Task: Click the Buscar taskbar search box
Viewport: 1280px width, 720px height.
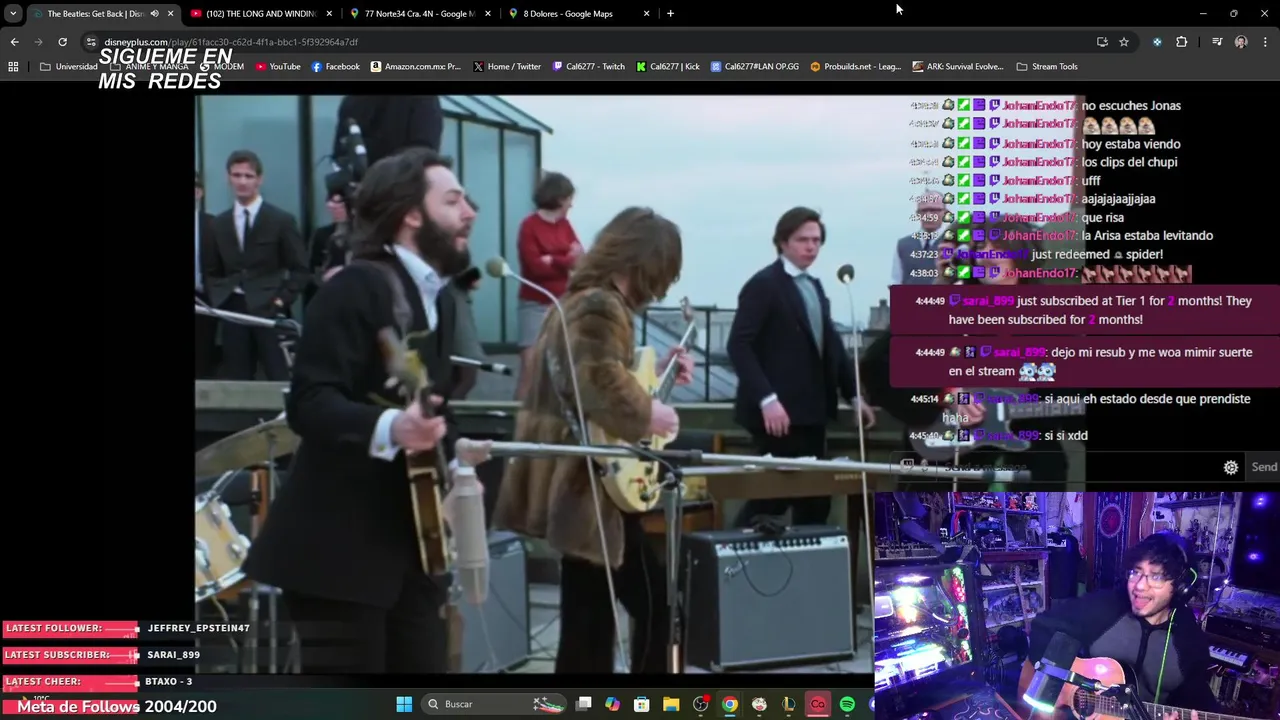Action: (x=495, y=704)
